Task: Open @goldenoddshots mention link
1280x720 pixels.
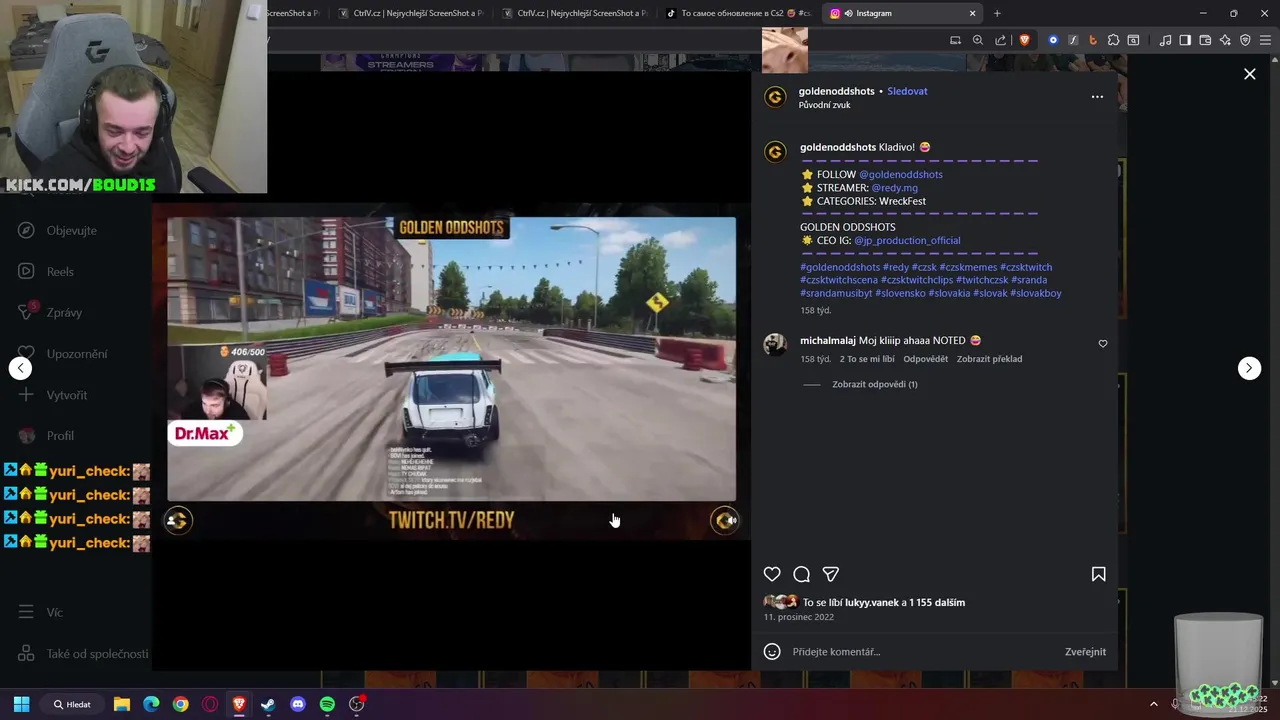Action: click(x=900, y=174)
